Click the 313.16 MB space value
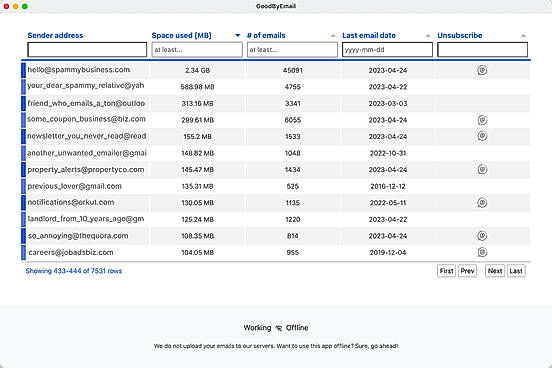552x368 pixels. [x=197, y=104]
